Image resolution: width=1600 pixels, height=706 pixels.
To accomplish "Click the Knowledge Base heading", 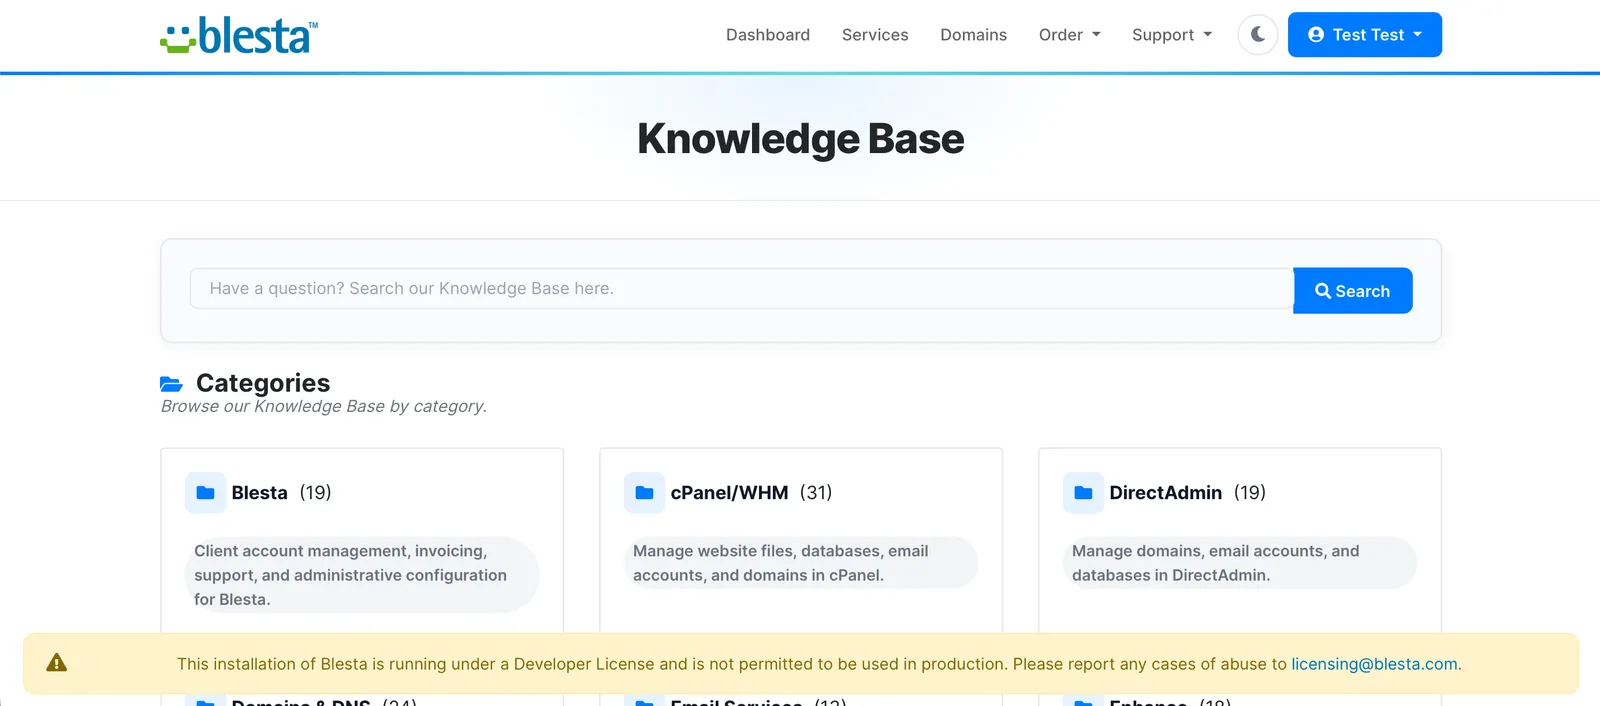I will pos(800,139).
